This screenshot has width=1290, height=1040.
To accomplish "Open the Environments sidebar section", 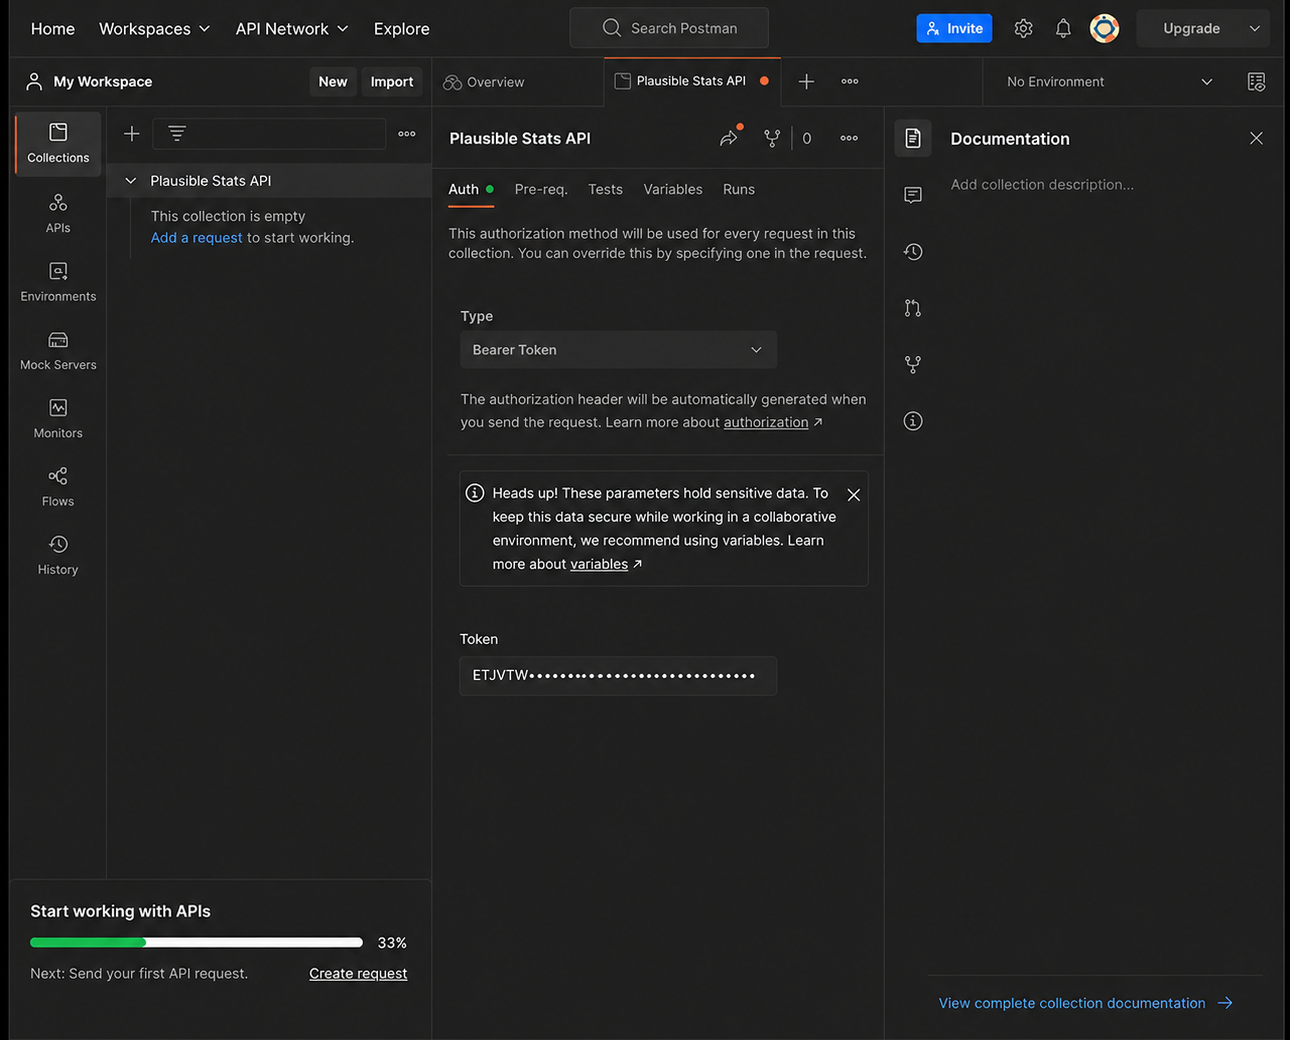I will [x=58, y=282].
